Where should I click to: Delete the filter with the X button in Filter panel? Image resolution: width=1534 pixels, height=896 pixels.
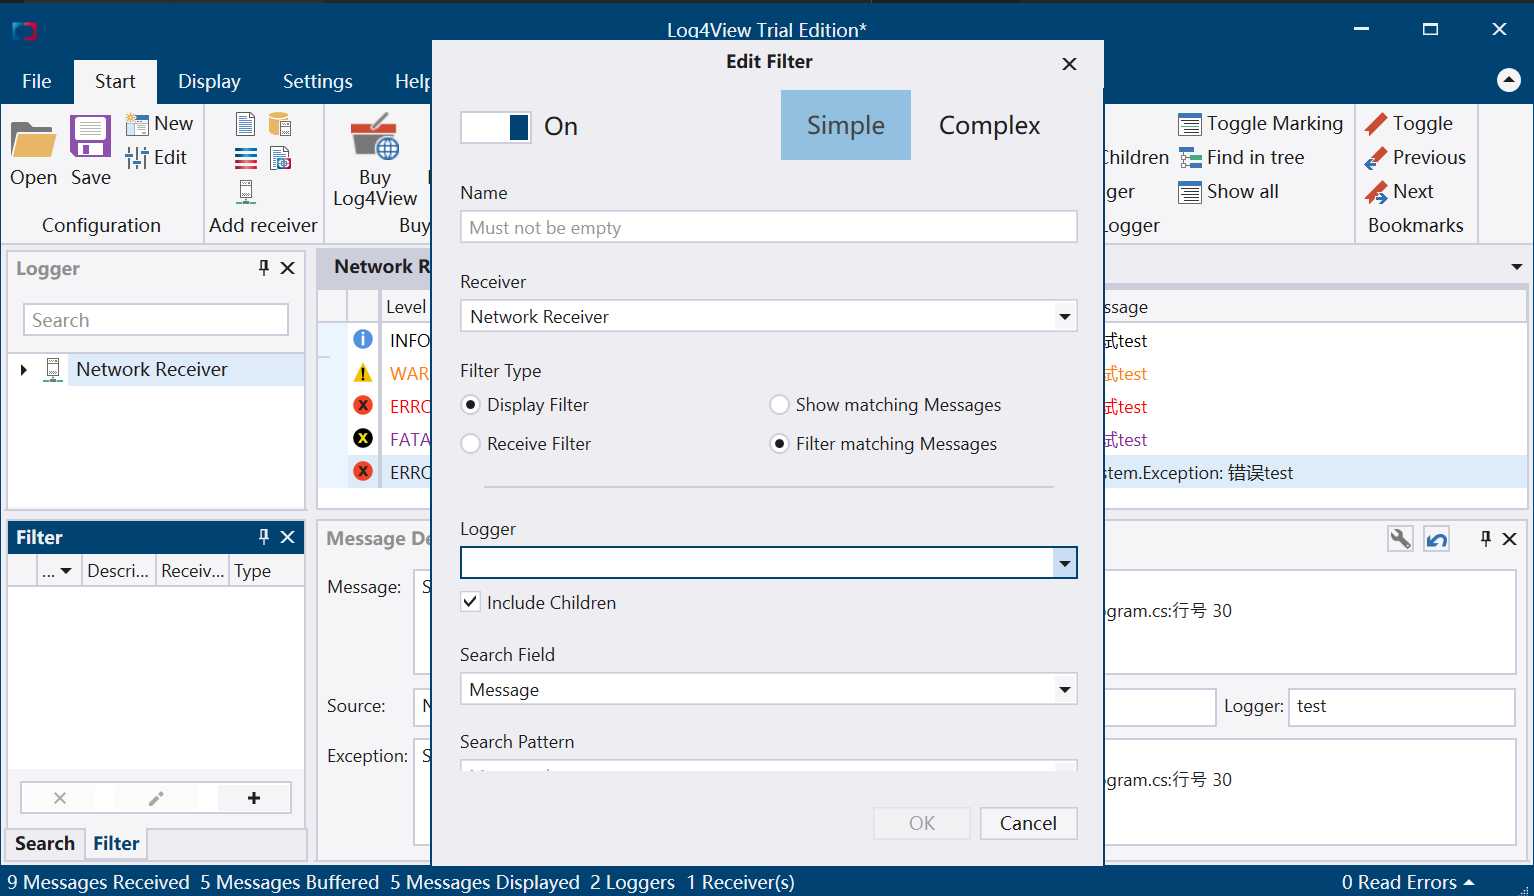(60, 798)
